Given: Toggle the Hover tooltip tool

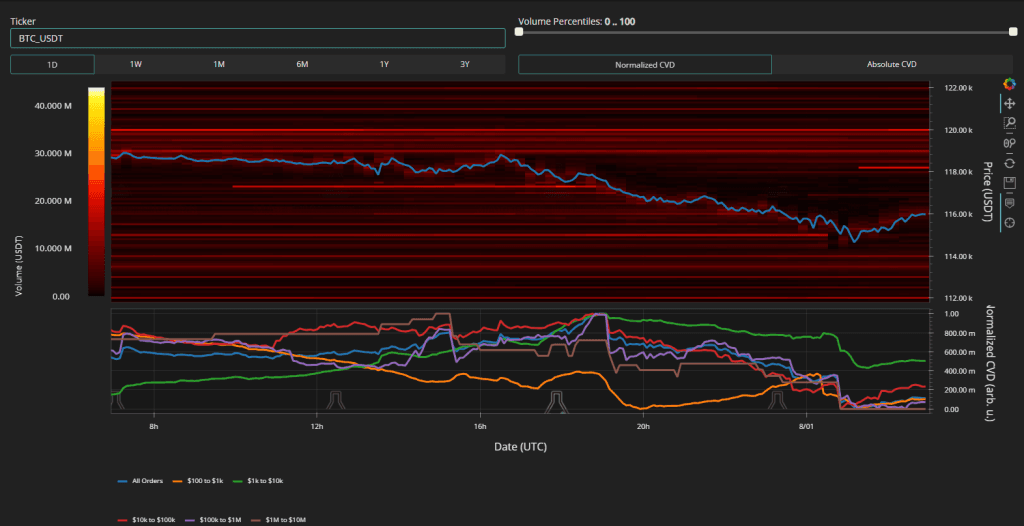Looking at the screenshot, I should (1010, 203).
